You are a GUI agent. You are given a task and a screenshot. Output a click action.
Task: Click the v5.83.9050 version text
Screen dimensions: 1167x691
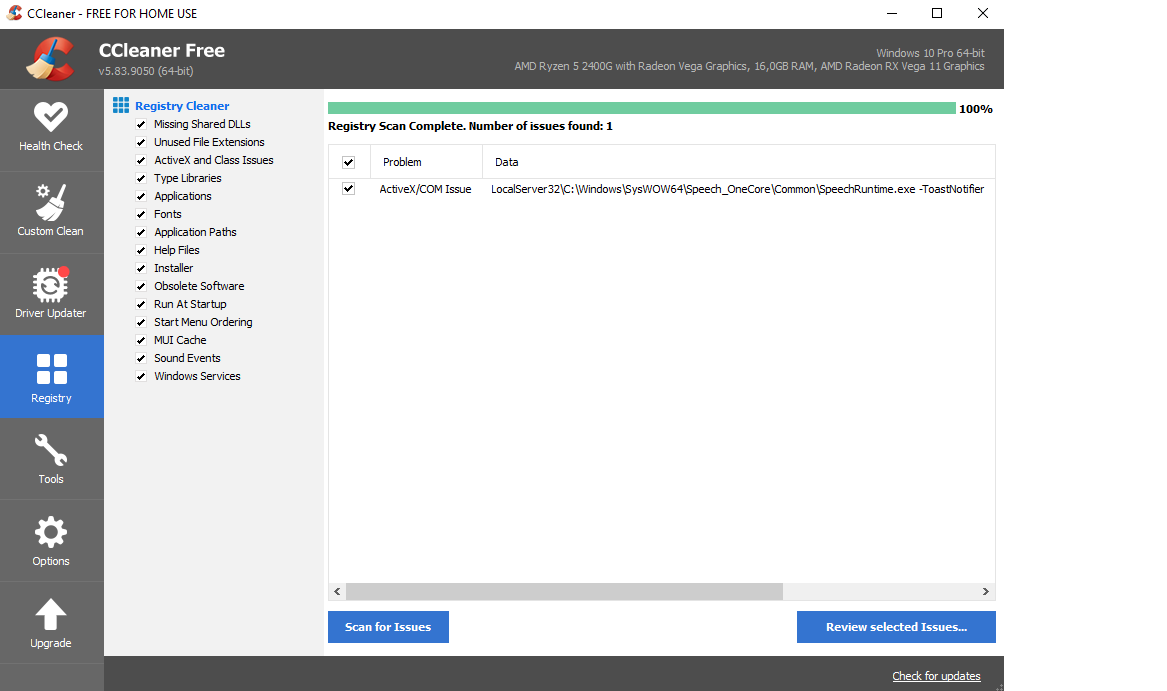(x=146, y=71)
